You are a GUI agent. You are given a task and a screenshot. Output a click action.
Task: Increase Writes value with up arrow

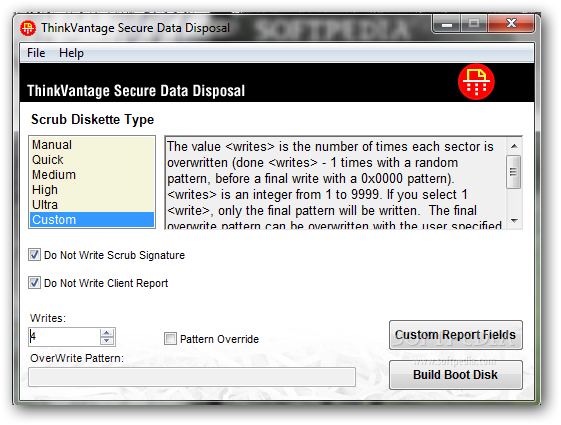tap(107, 333)
